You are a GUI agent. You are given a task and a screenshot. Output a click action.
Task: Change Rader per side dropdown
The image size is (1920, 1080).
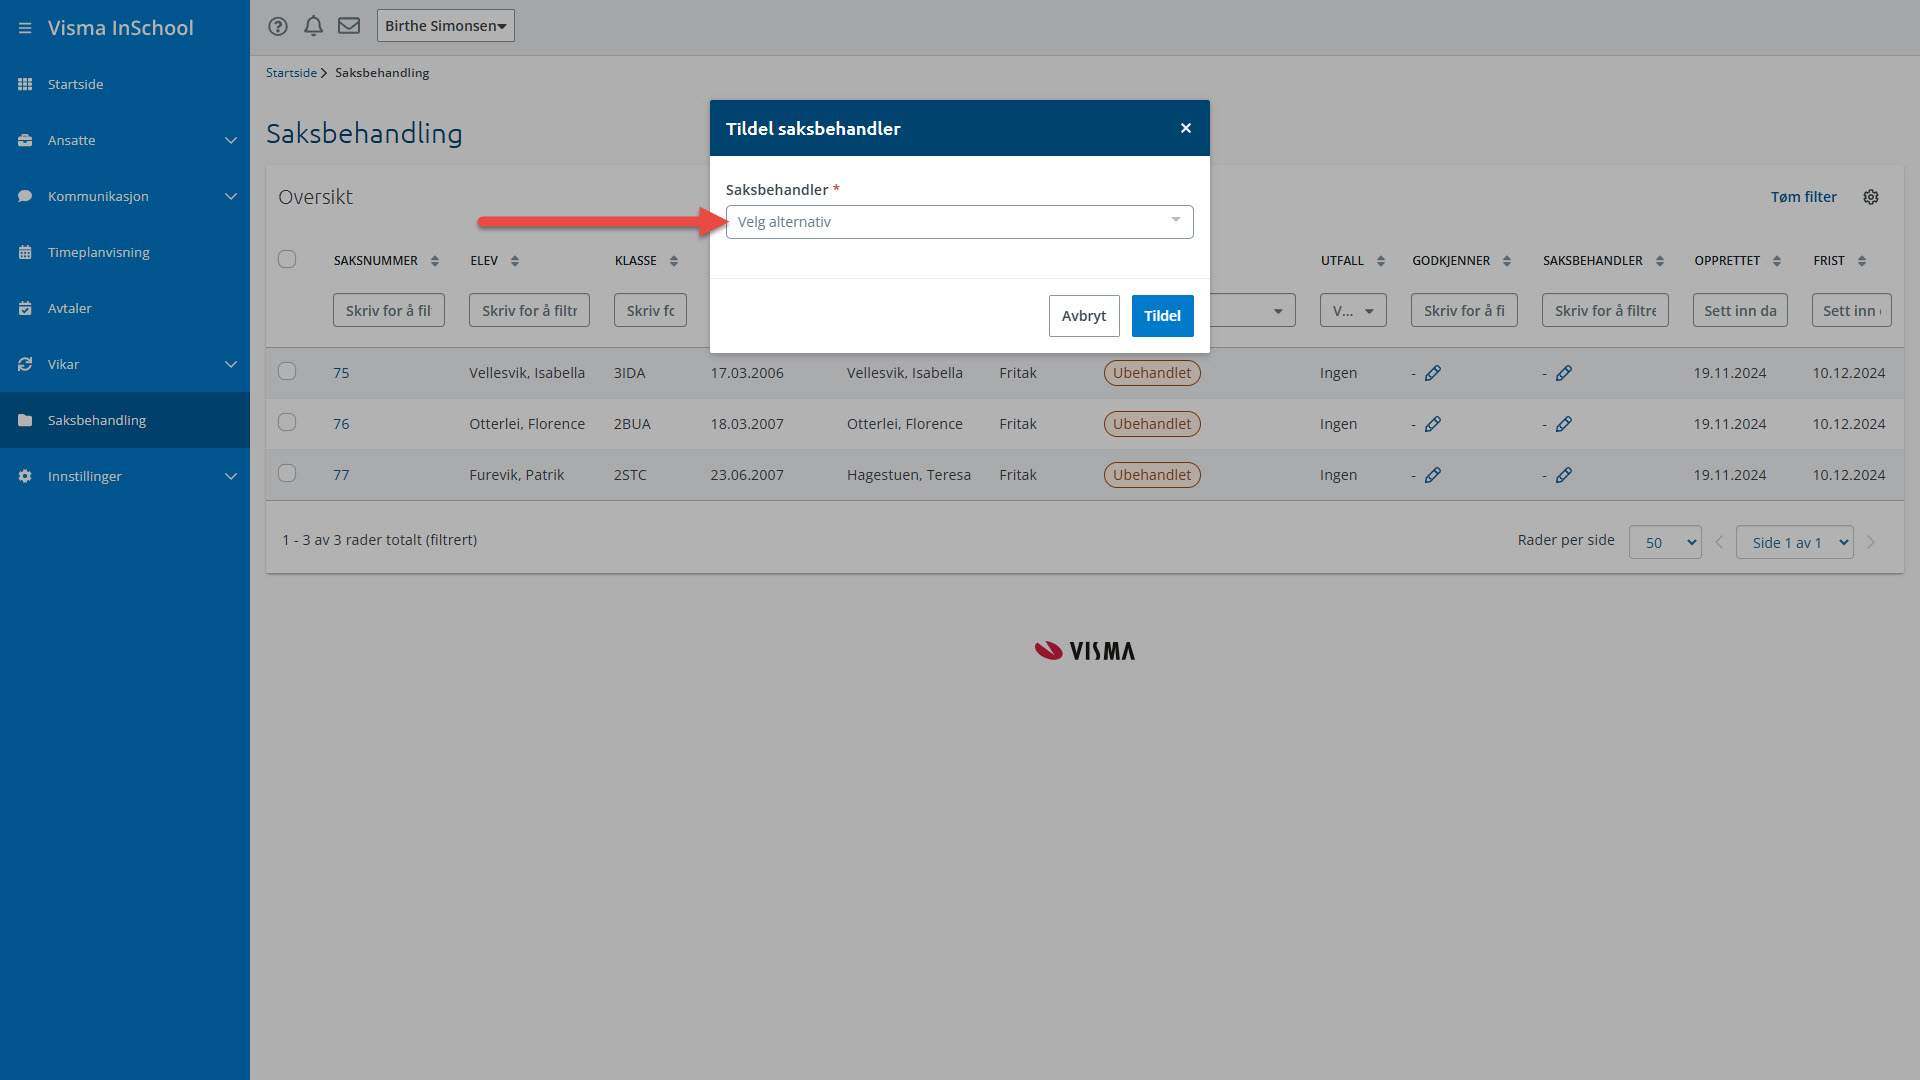click(1664, 542)
